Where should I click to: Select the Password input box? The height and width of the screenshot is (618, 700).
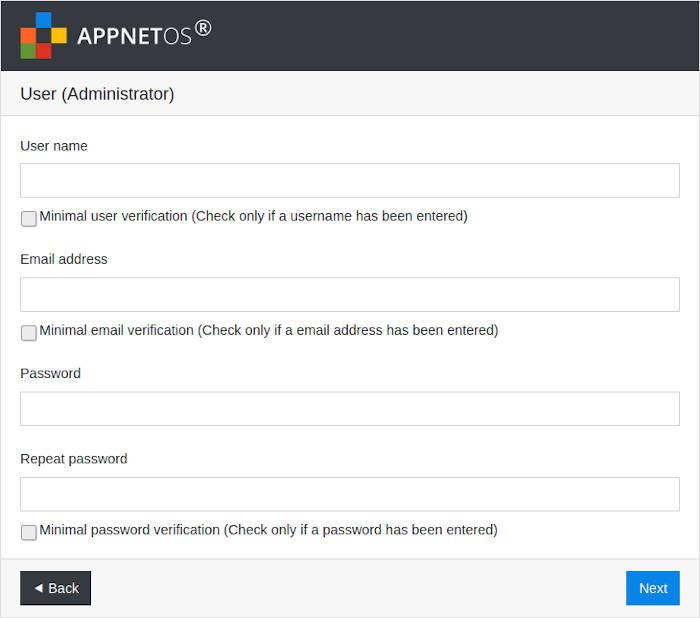350,409
